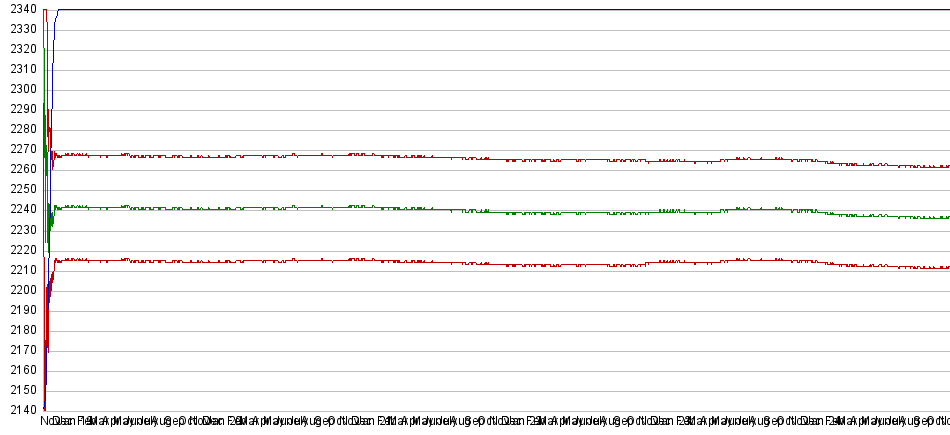Click the lower red data line
The height and width of the screenshot is (435, 950).
[500, 265]
